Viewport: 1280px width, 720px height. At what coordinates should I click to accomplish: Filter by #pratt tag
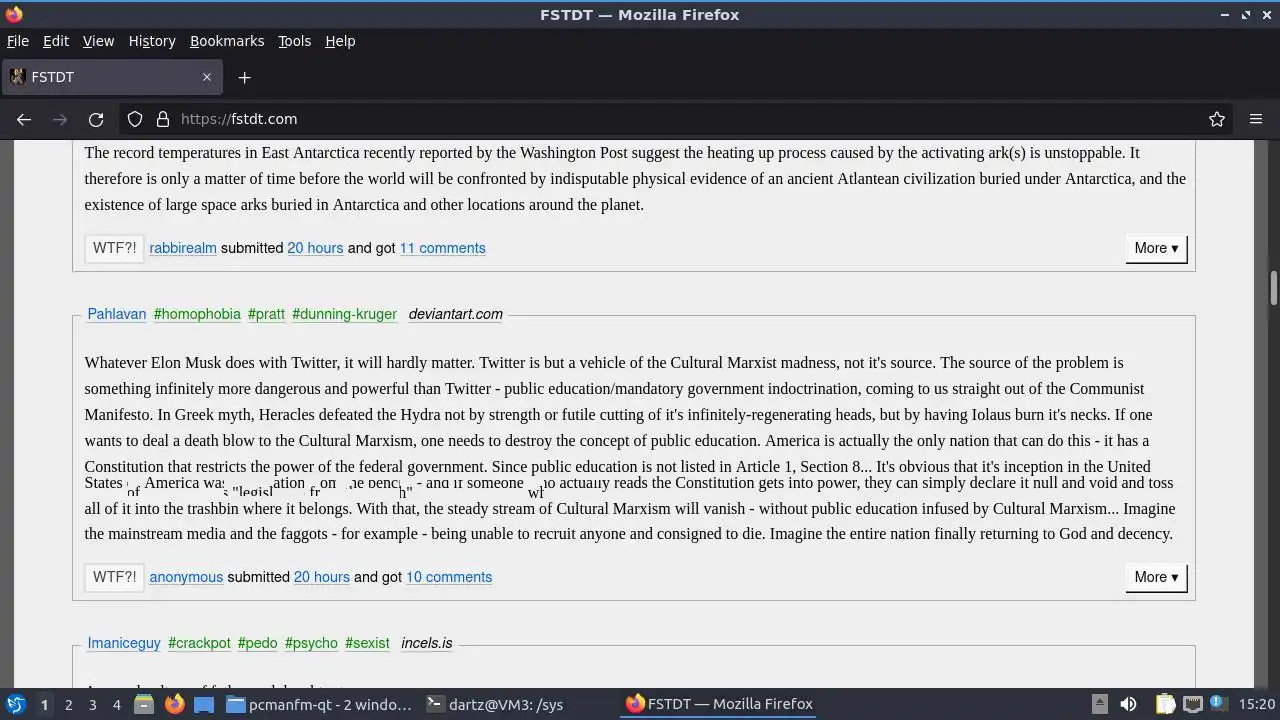tap(266, 314)
